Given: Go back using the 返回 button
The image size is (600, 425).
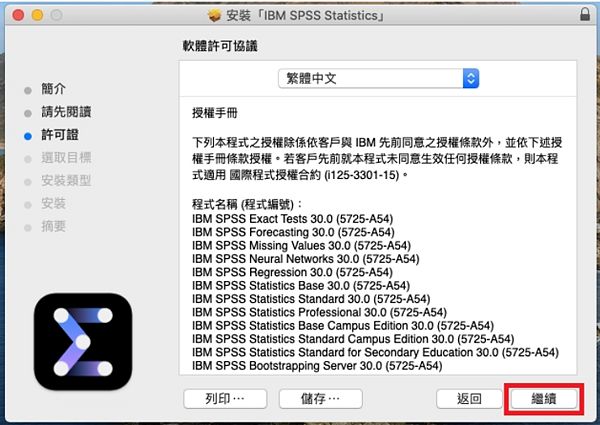Looking at the screenshot, I should pos(469,398).
